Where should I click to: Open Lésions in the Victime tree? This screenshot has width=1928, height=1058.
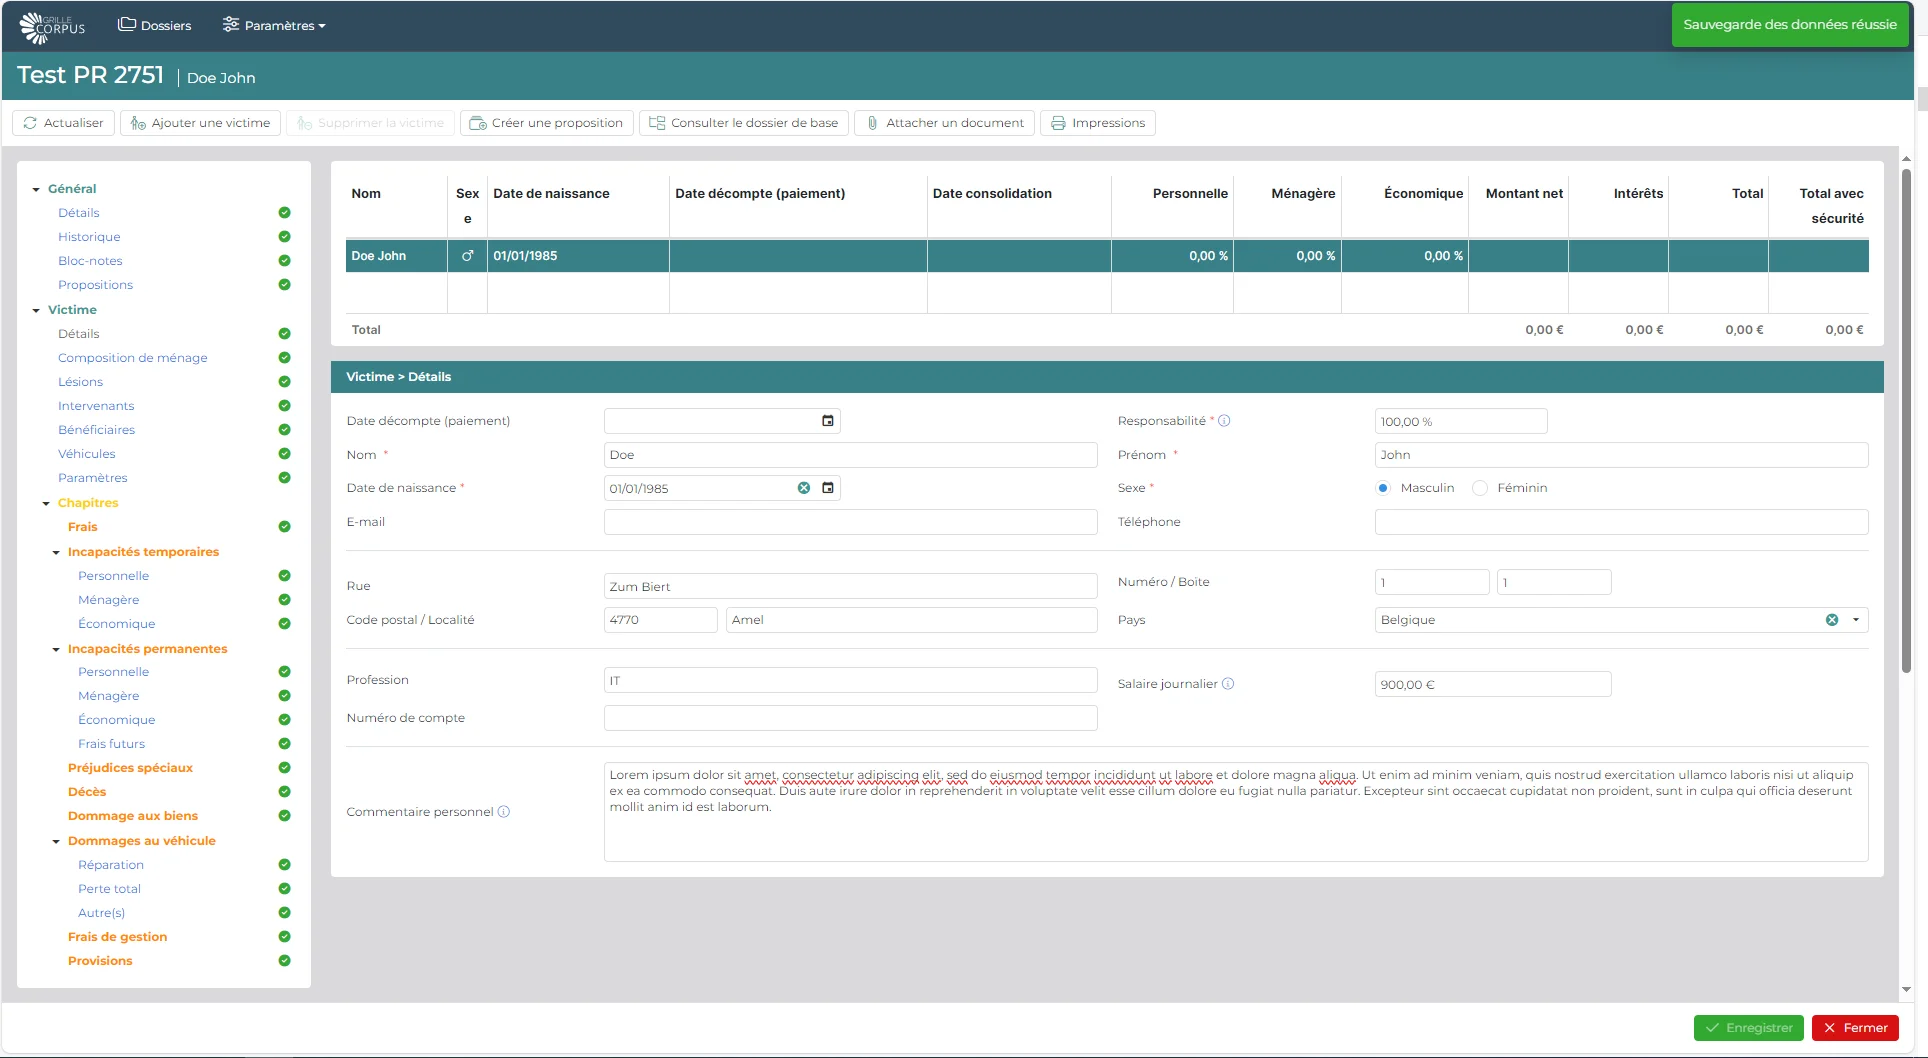[x=80, y=382]
